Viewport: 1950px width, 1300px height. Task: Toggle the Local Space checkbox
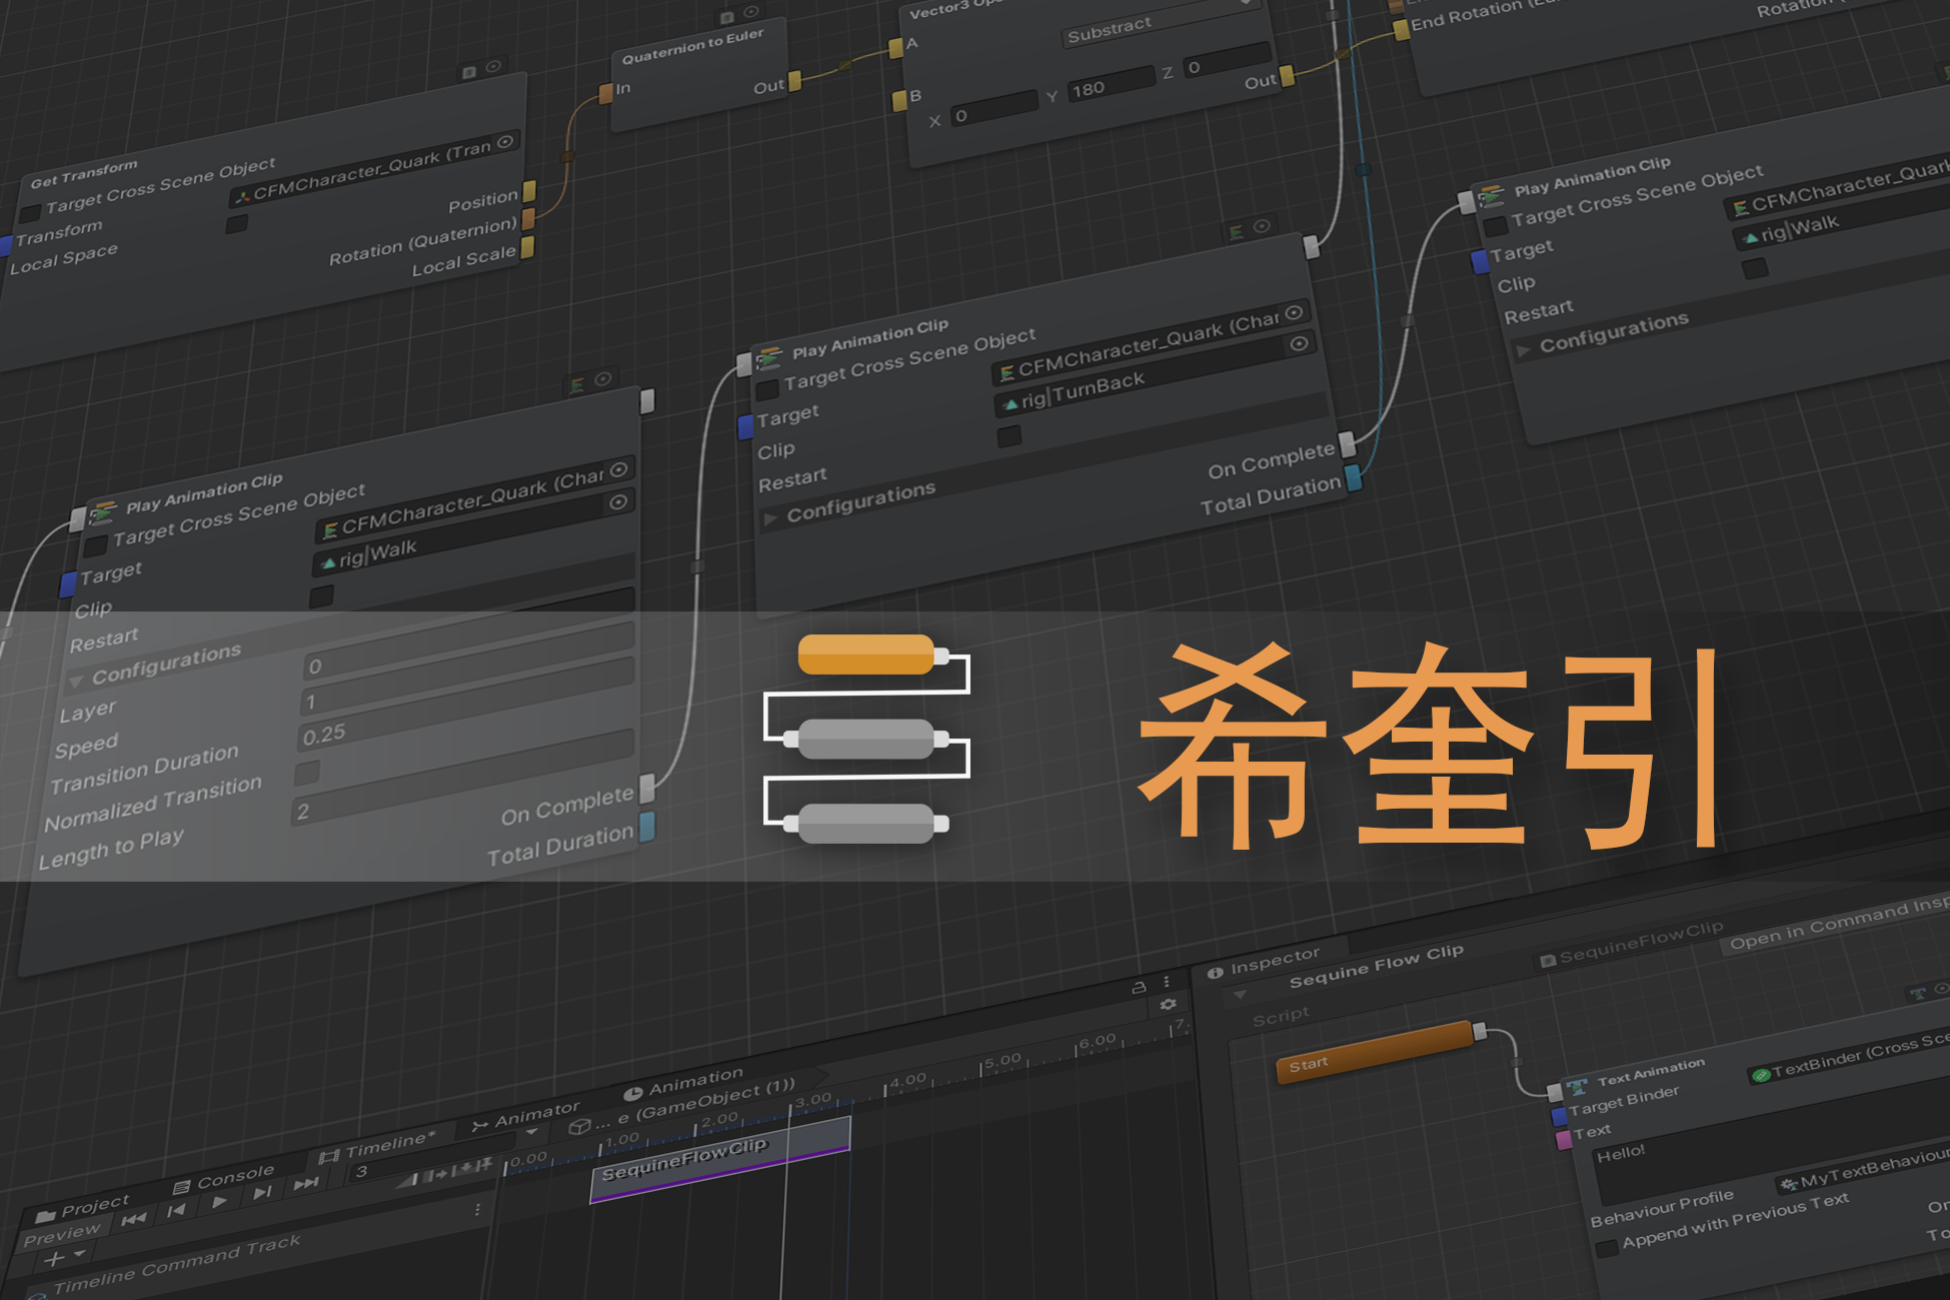(237, 224)
